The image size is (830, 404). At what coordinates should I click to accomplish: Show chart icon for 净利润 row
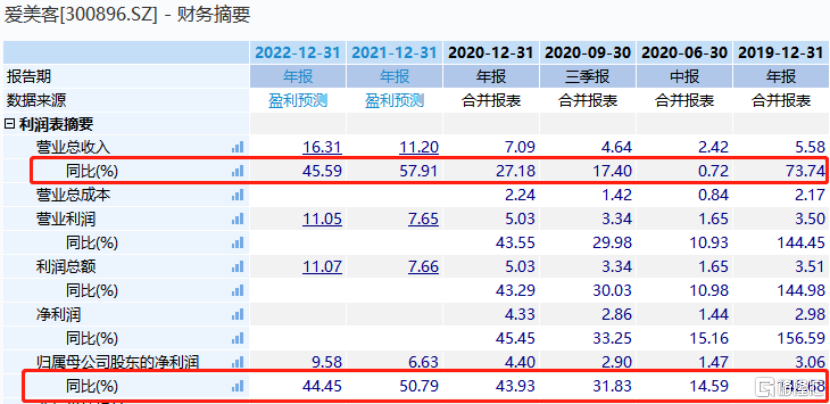237,314
